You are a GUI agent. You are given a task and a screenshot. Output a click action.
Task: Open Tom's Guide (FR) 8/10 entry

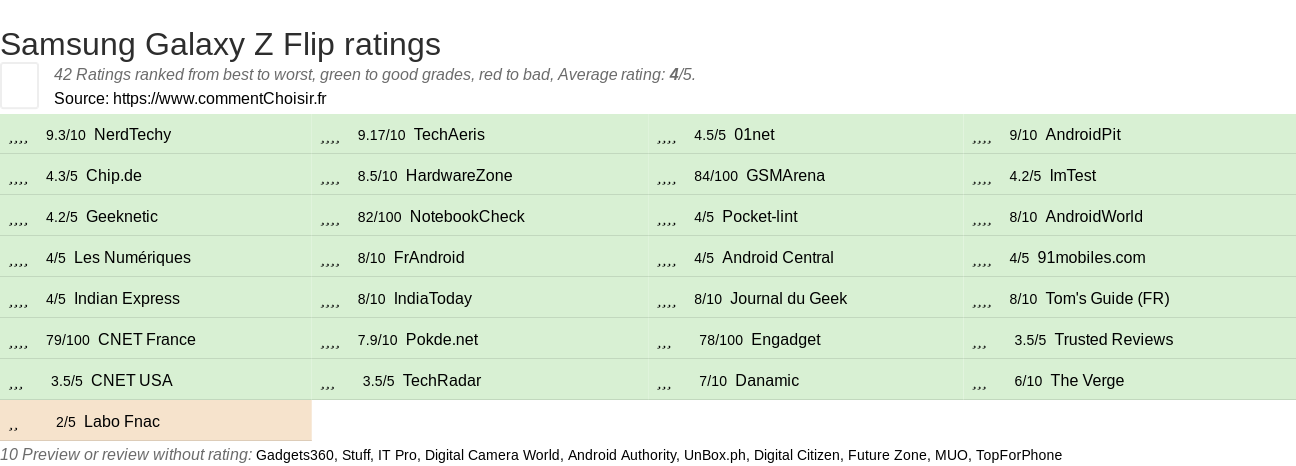click(1130, 299)
